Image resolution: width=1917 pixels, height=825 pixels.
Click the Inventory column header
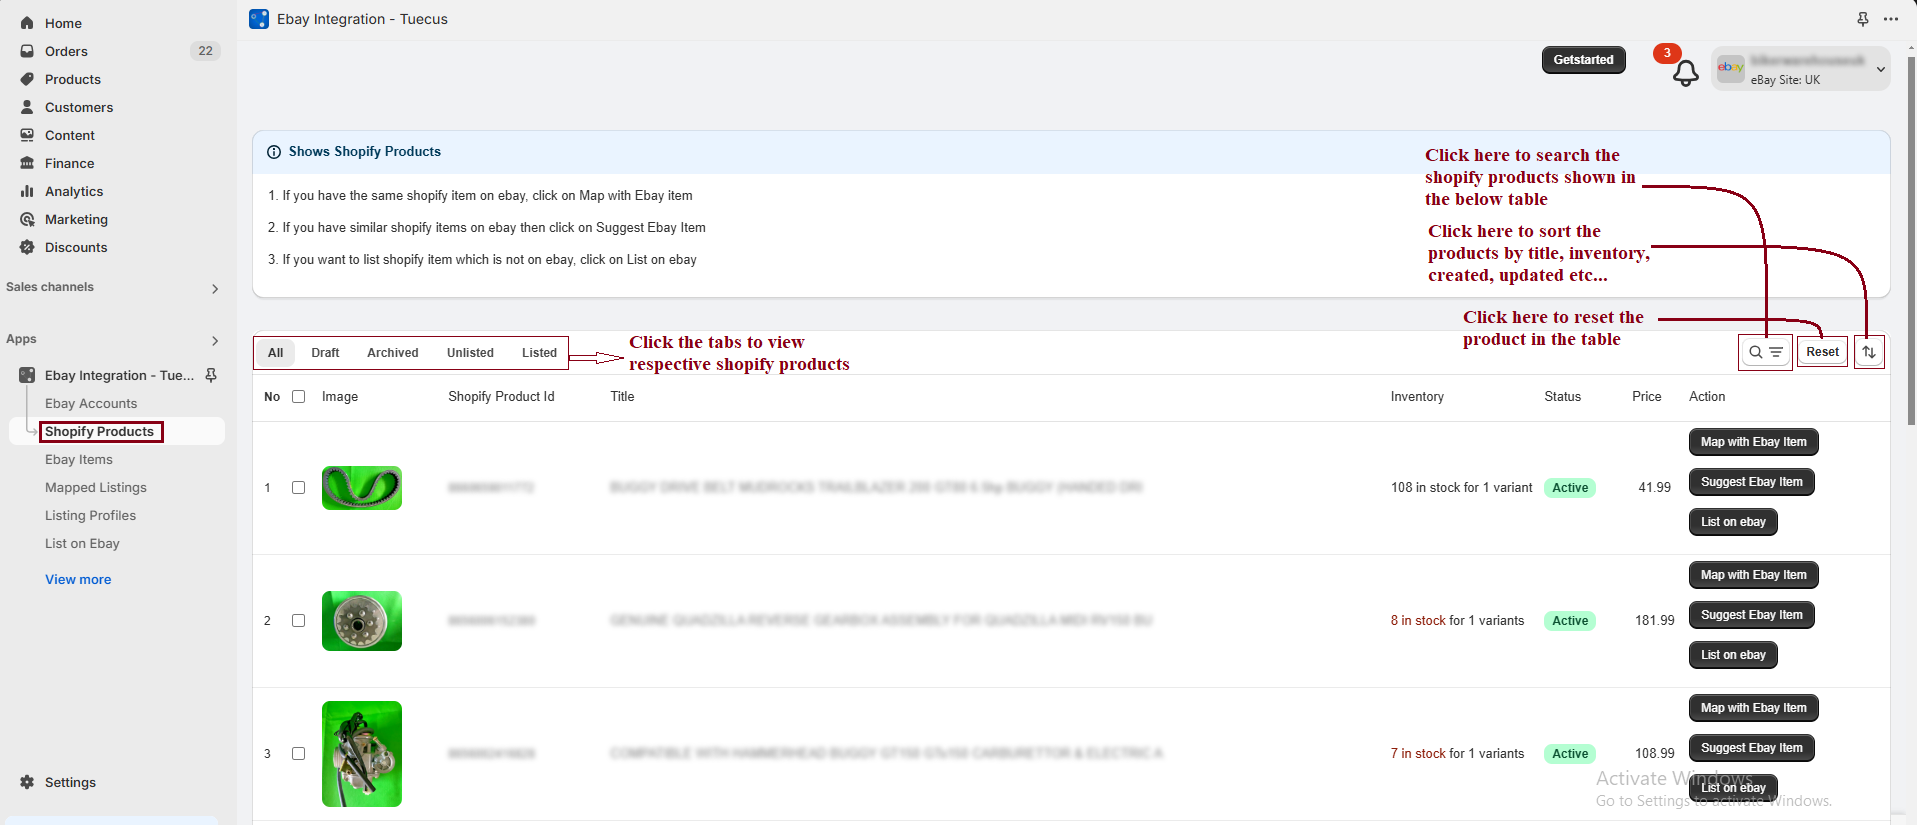[1417, 397]
